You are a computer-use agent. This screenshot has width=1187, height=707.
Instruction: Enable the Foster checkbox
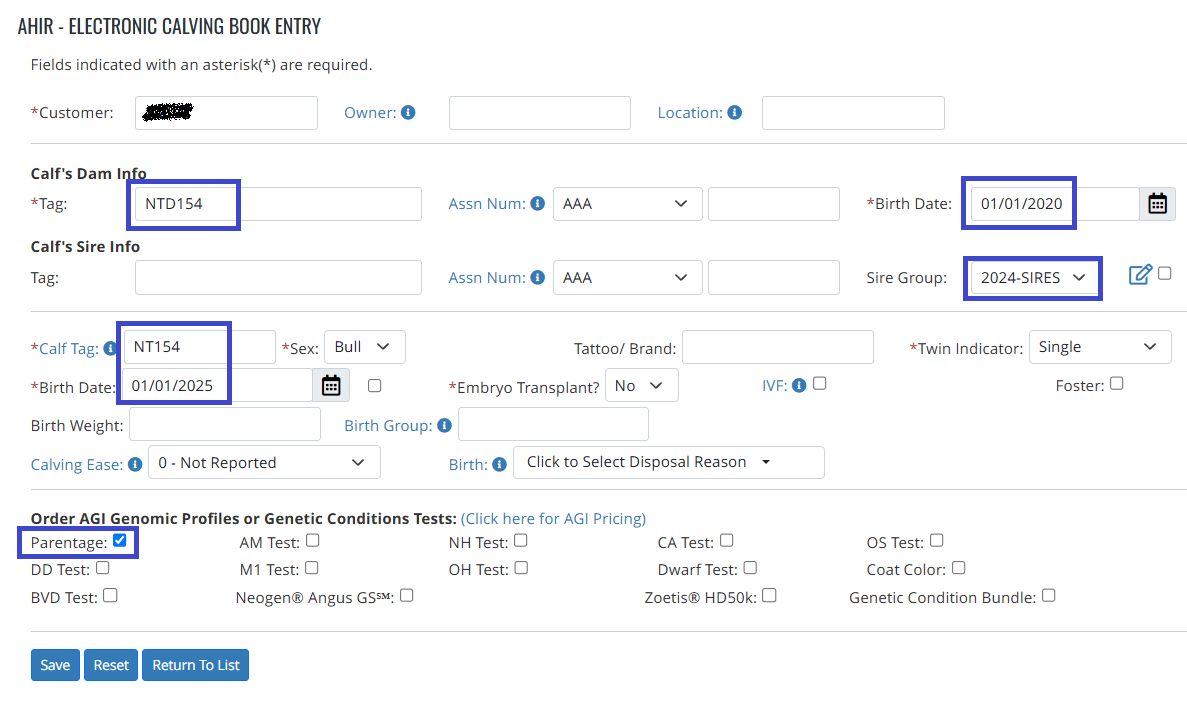1117,384
